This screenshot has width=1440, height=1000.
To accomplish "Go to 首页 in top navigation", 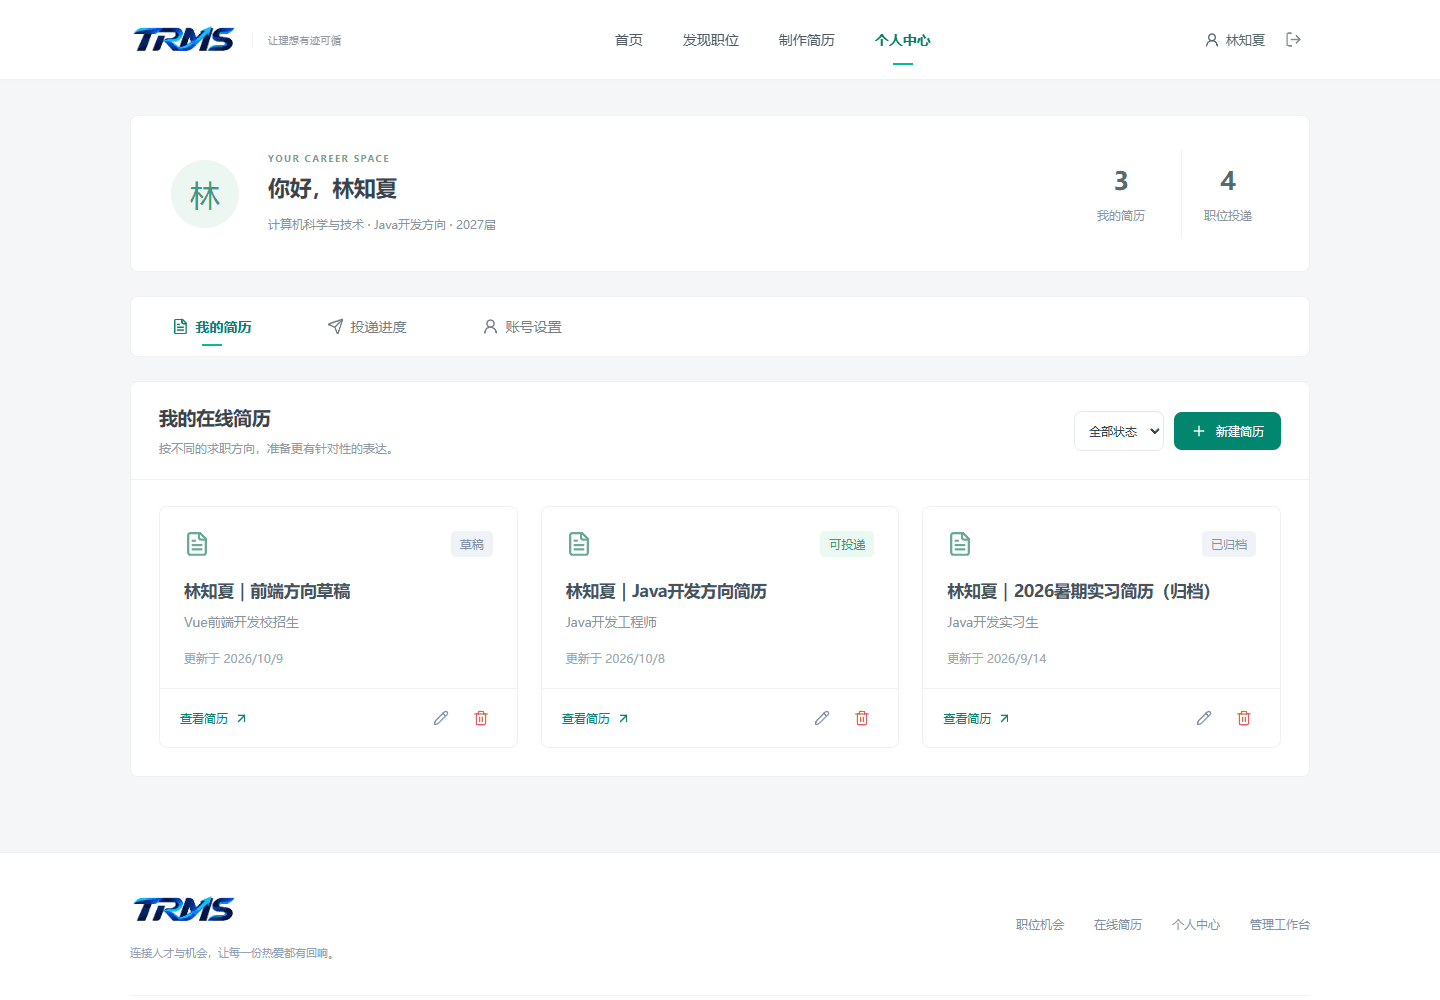I will click(x=629, y=40).
